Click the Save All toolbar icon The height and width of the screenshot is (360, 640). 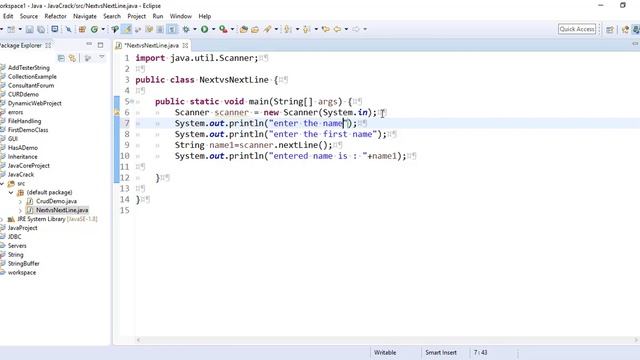point(41,29)
